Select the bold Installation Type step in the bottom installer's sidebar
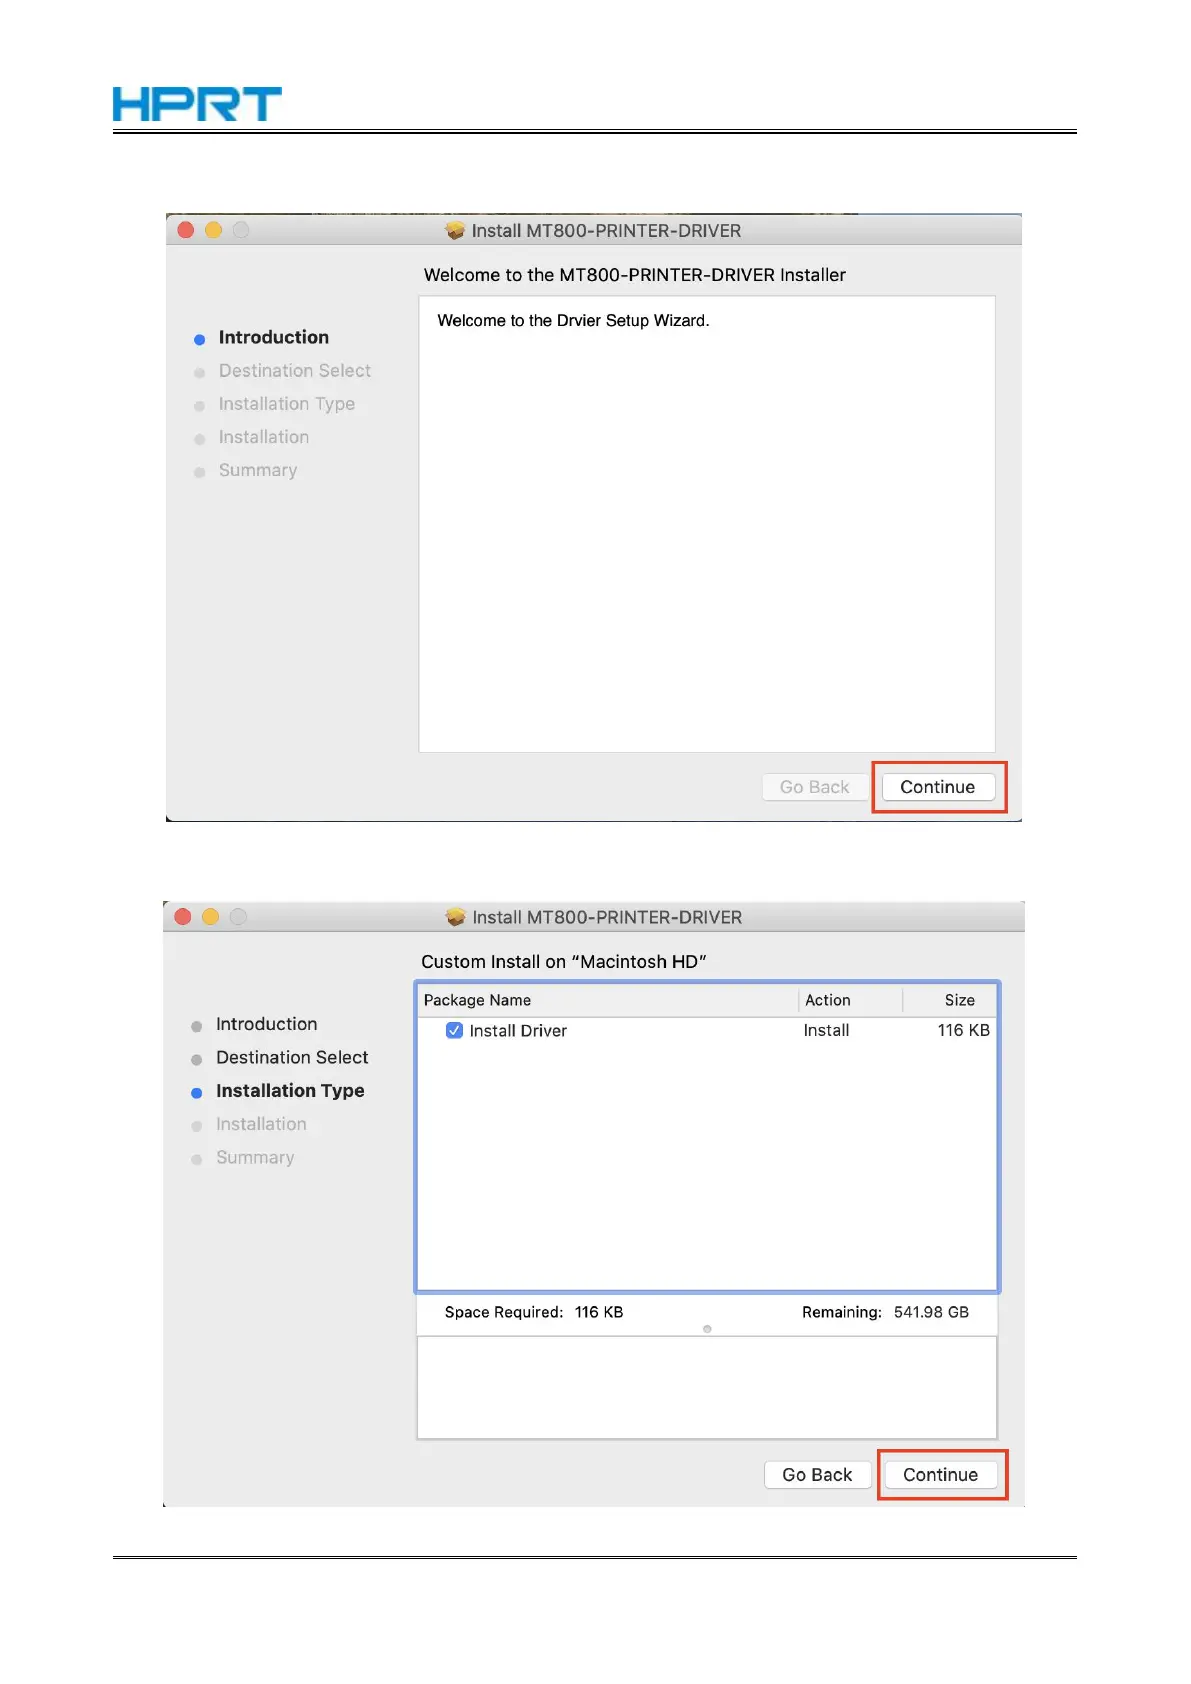Image resolution: width=1191 pixels, height=1684 pixels. pyautogui.click(x=290, y=1091)
